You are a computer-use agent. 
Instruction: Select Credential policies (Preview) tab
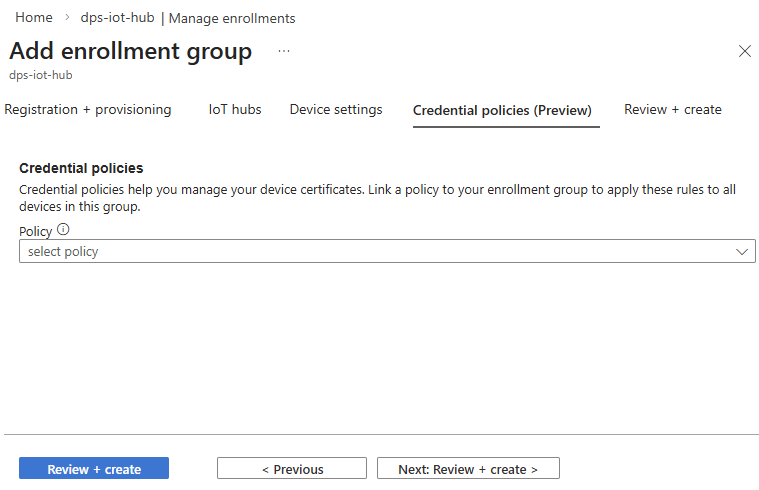coord(502,110)
